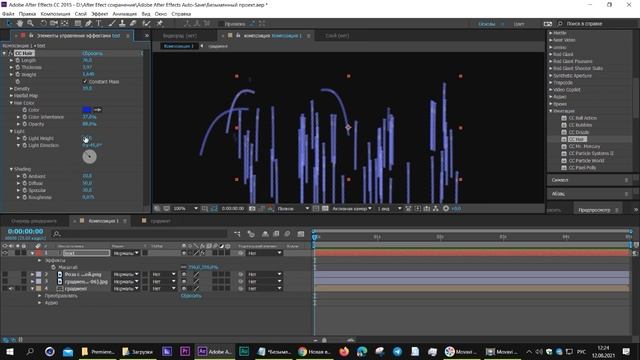Click Сбросить link under layer 4 transform
The image size is (640, 360).
tap(191, 296)
